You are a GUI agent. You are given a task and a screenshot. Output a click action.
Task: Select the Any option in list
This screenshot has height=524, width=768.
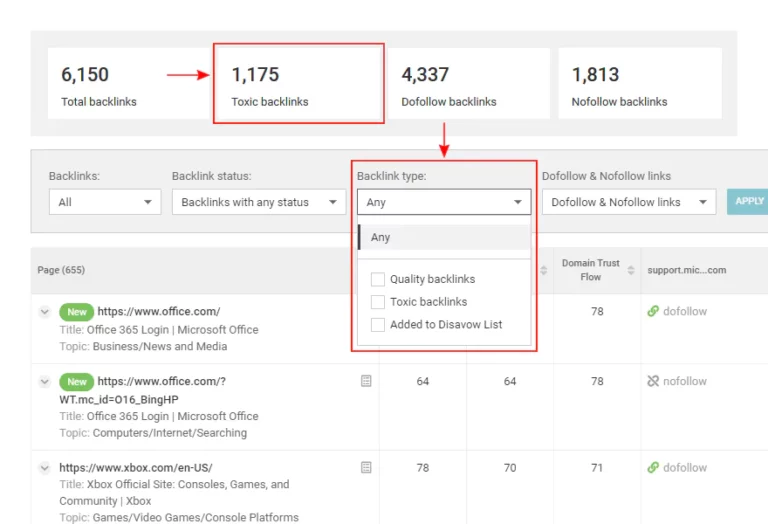(x=444, y=237)
